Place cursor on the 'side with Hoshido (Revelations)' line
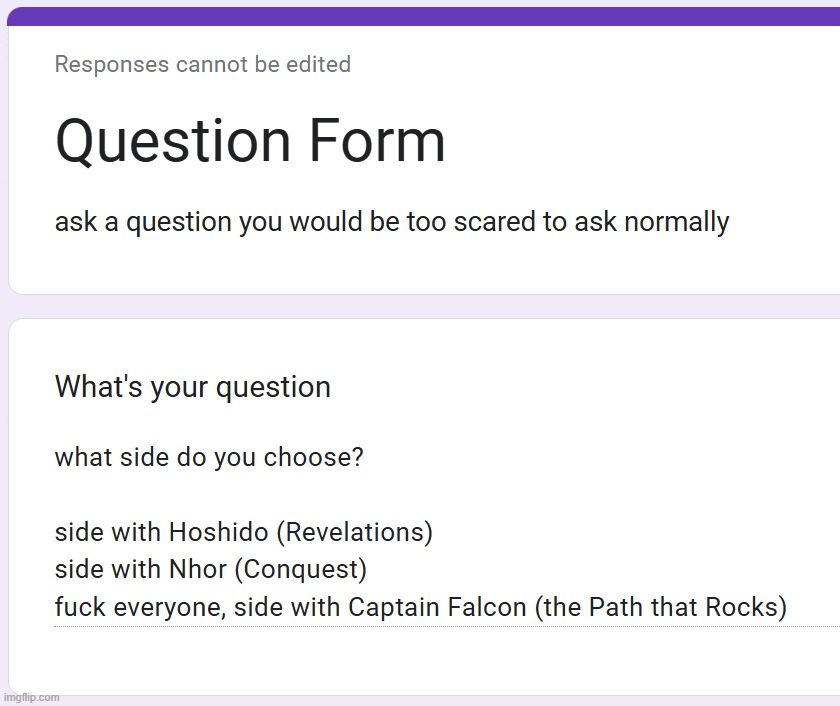Image resolution: width=840 pixels, height=706 pixels. [244, 532]
